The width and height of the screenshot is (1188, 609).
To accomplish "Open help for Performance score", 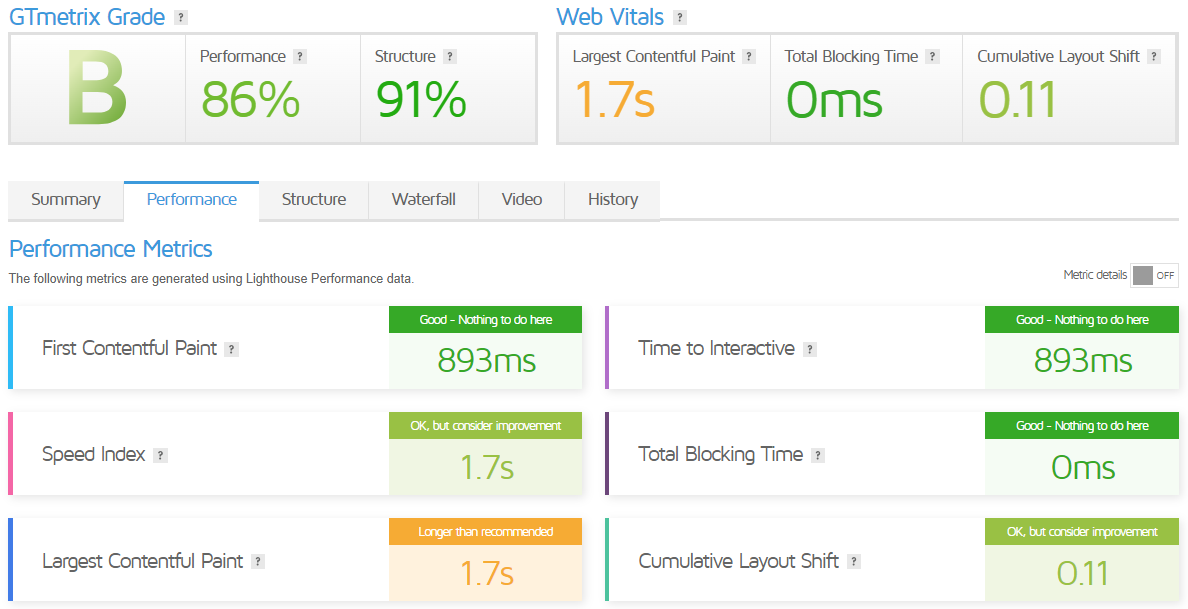I will 300,57.
